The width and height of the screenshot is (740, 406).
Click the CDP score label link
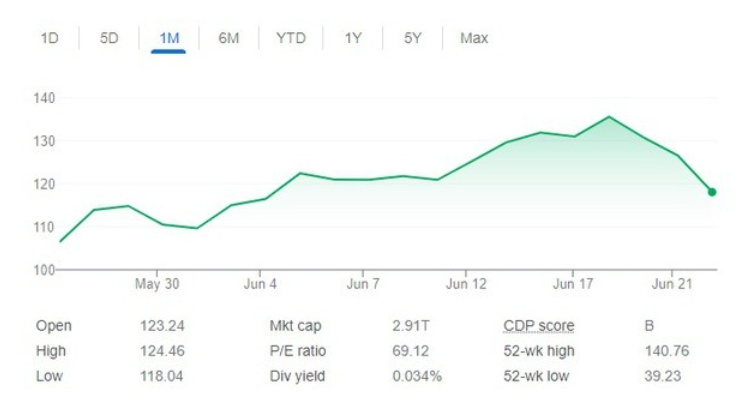pos(538,326)
